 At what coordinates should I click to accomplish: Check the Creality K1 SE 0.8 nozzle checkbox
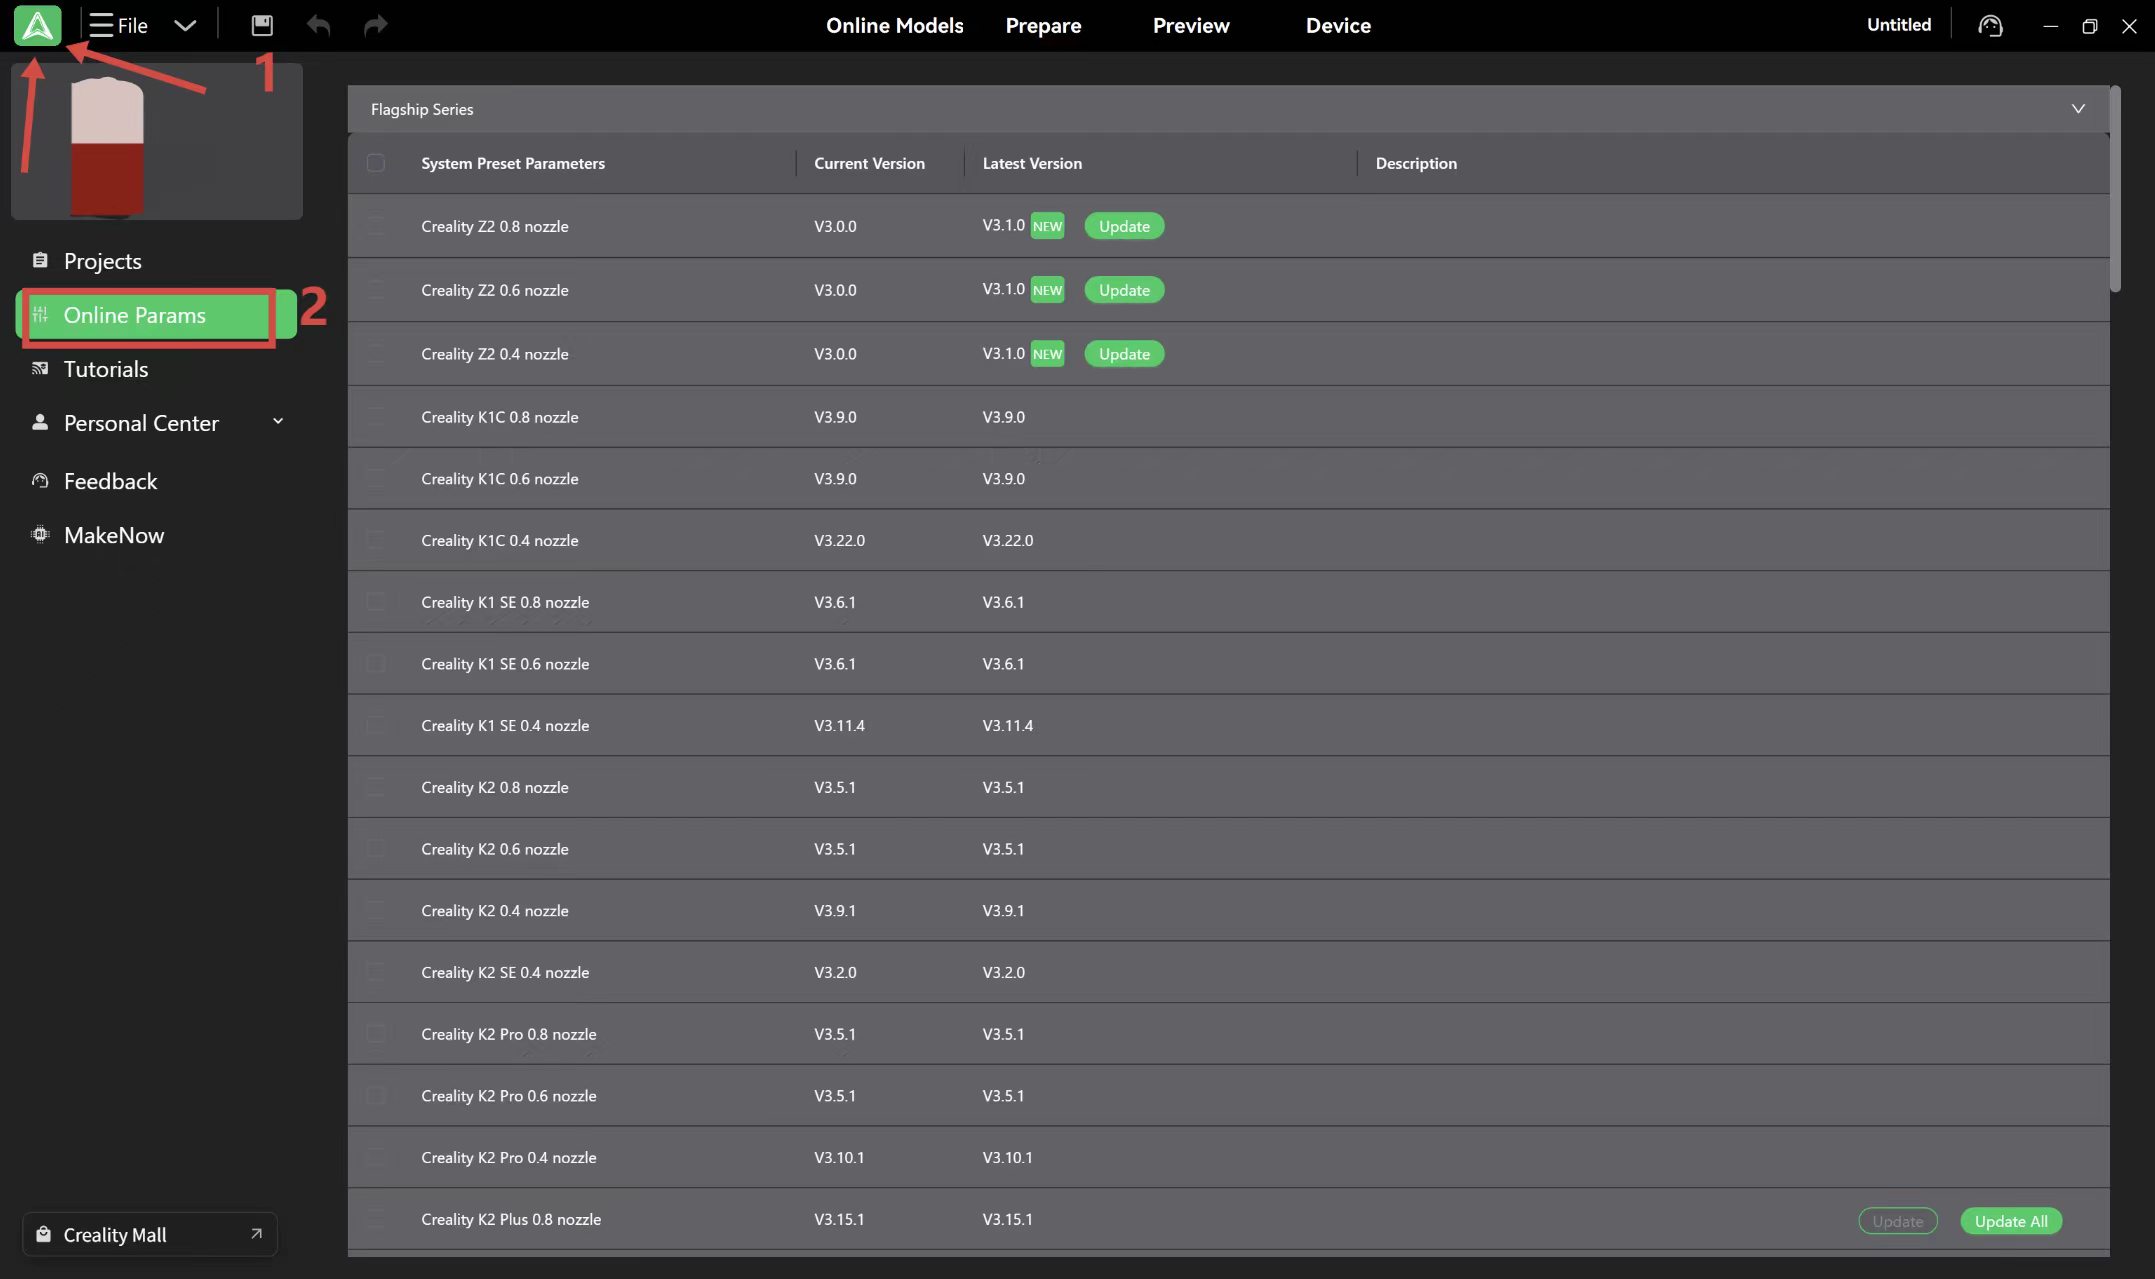(376, 602)
